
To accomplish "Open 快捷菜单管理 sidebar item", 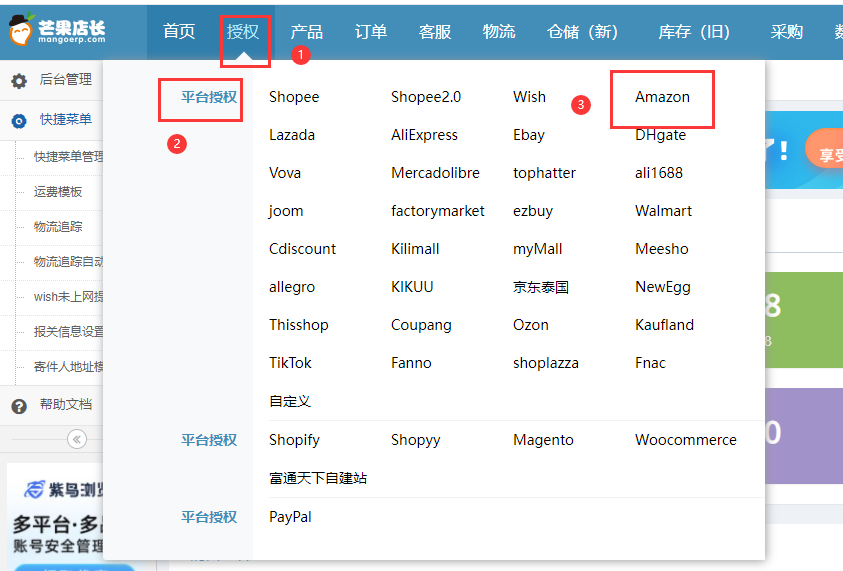I will 68,156.
